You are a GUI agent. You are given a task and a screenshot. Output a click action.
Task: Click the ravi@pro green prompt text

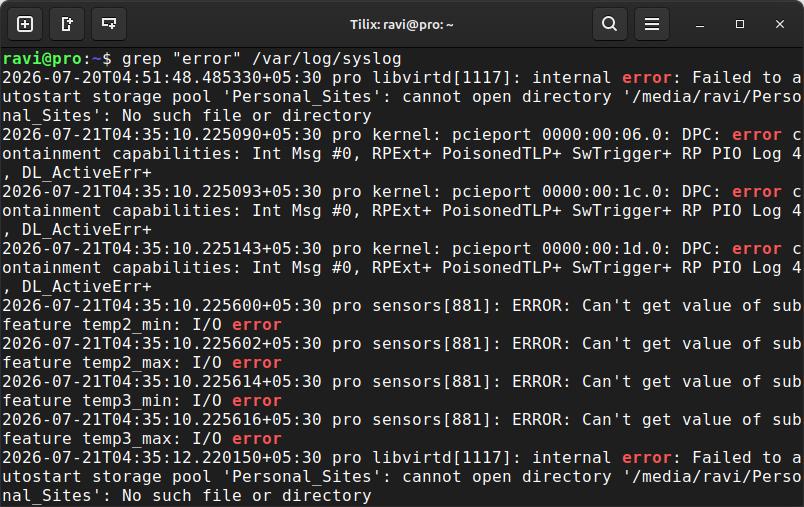point(42,59)
